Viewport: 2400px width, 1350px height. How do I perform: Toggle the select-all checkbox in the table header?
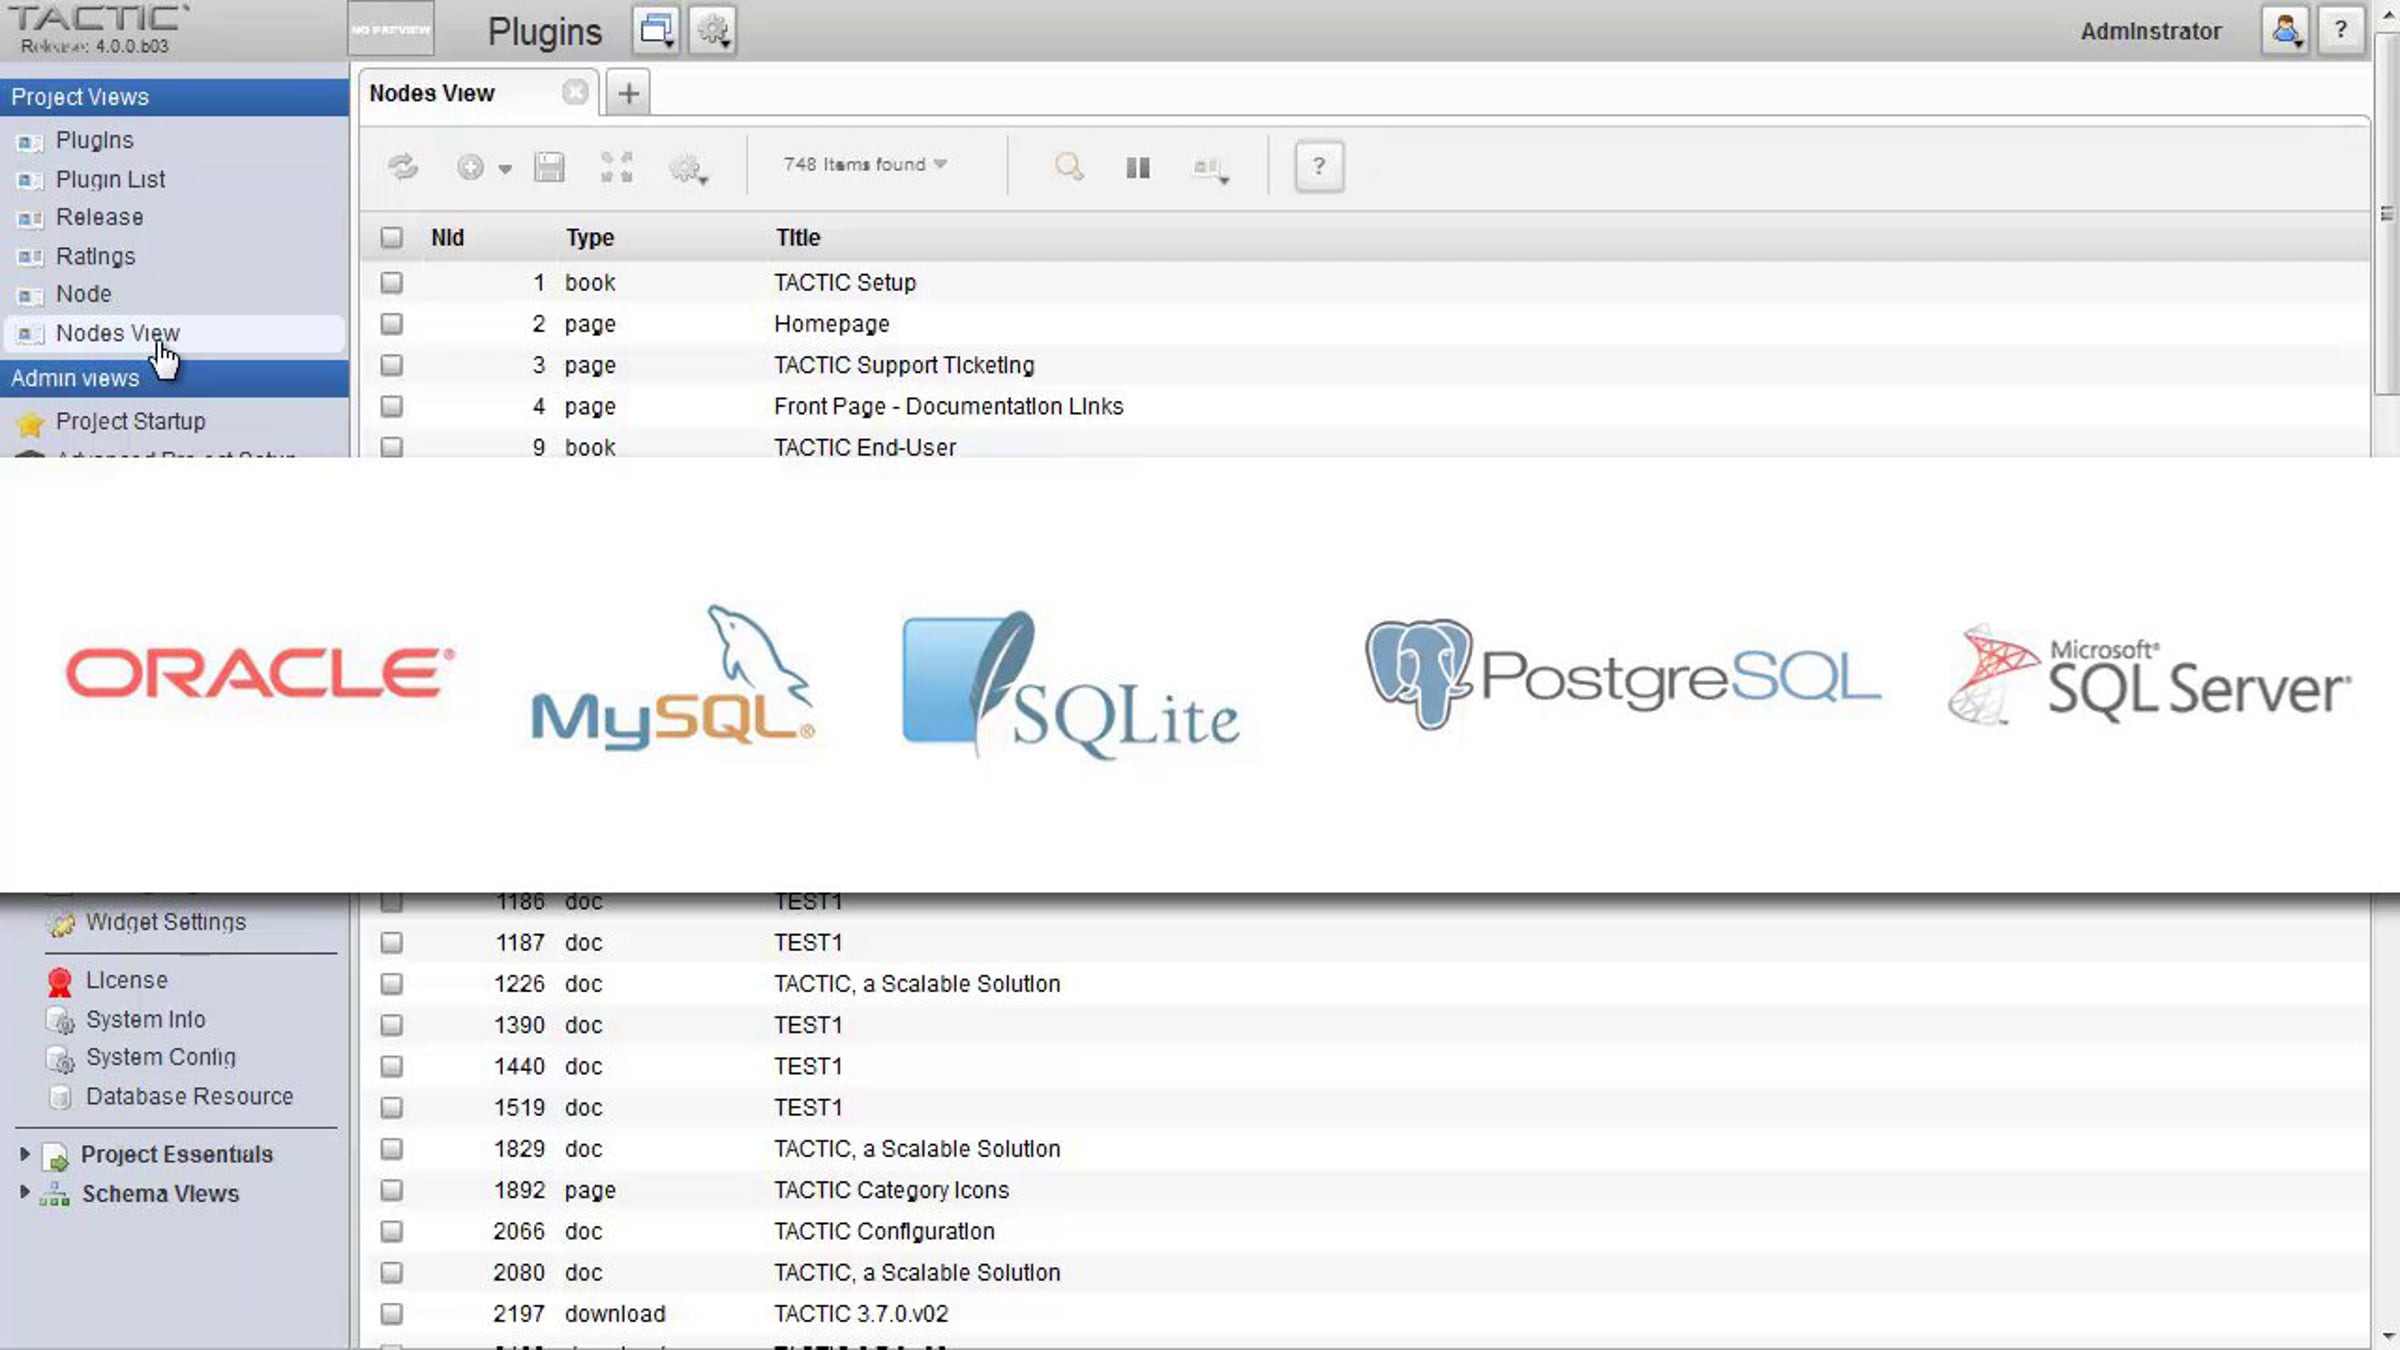[391, 238]
